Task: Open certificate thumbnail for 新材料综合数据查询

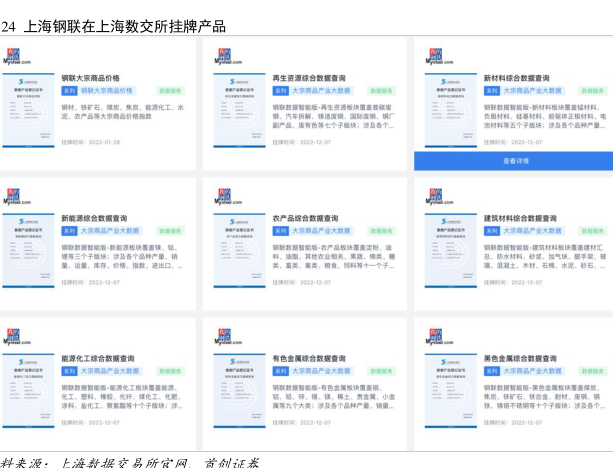Action: pos(451,110)
